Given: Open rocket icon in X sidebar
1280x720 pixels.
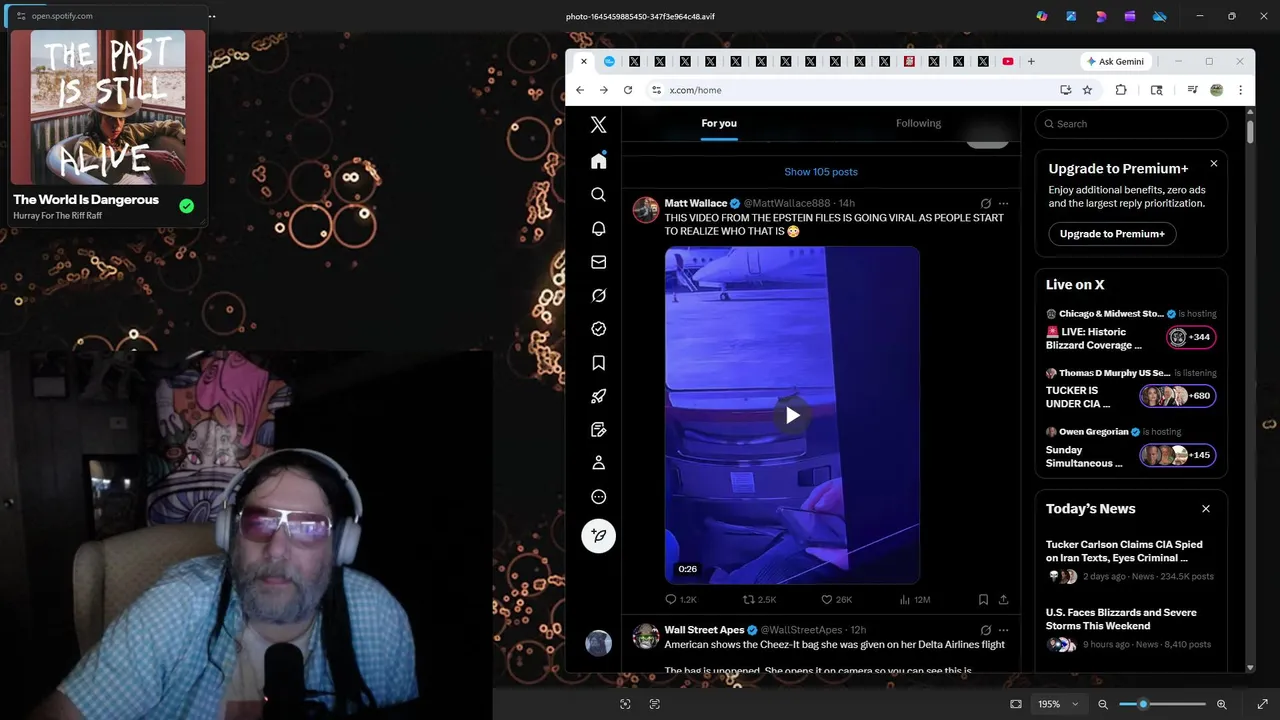Looking at the screenshot, I should pyautogui.click(x=598, y=396).
